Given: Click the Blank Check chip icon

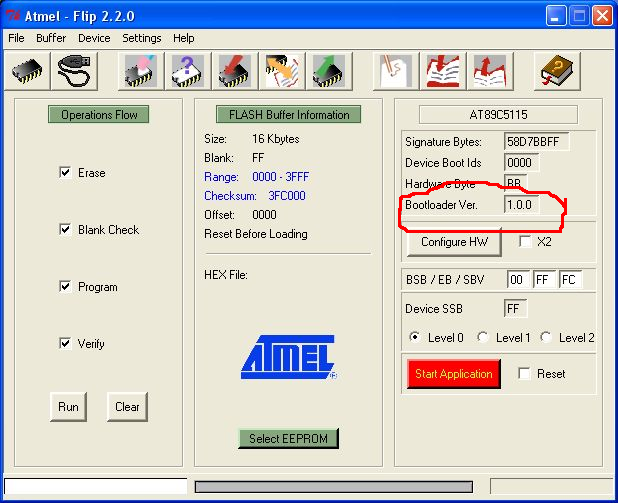Looking at the screenshot, I should pos(188,71).
